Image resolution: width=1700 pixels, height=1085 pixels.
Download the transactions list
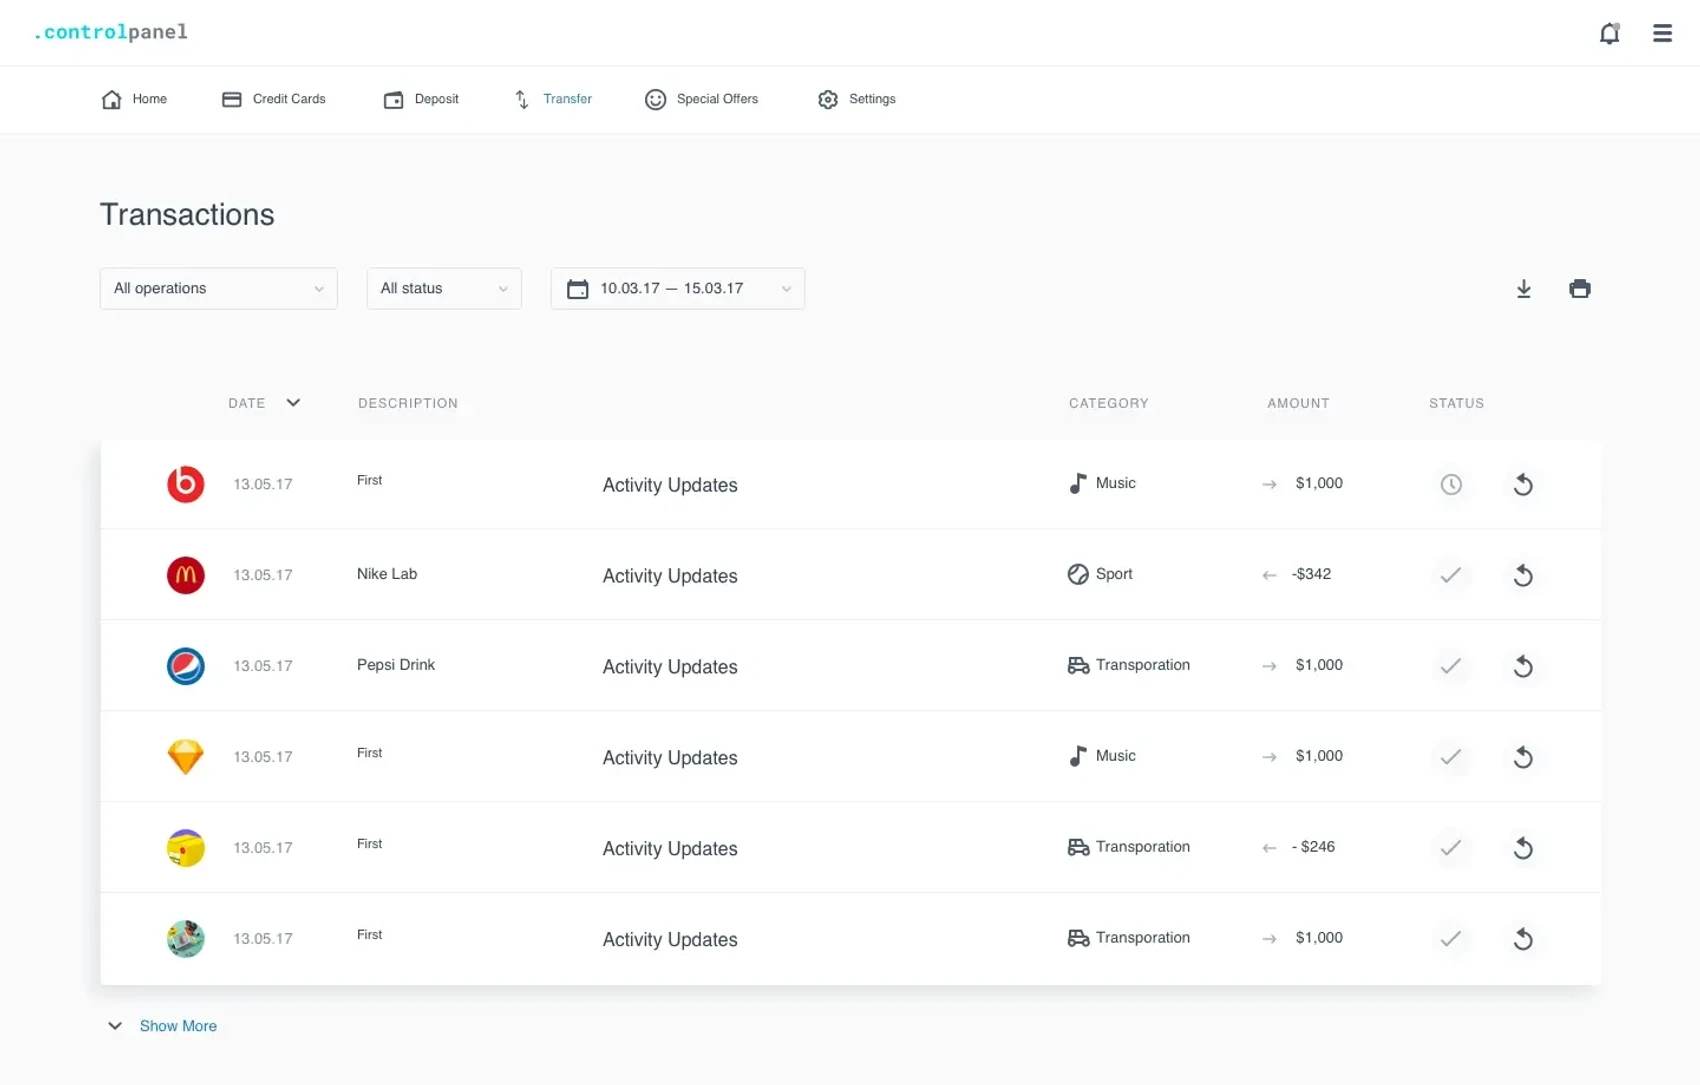click(1523, 289)
